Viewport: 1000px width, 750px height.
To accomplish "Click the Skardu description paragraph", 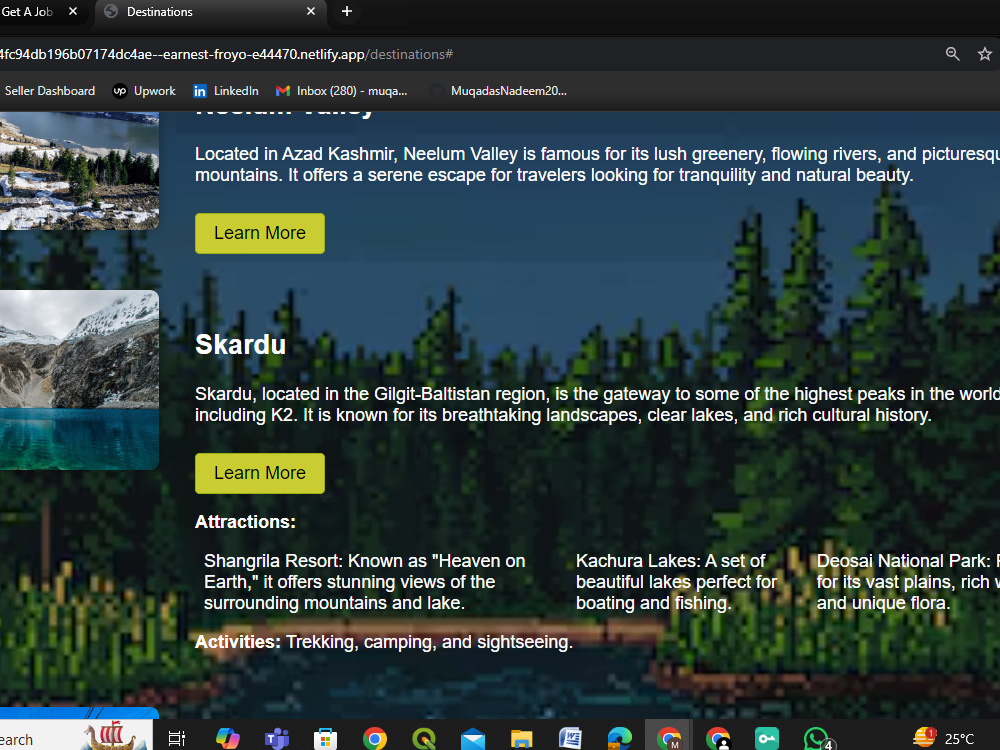I will pos(597,404).
